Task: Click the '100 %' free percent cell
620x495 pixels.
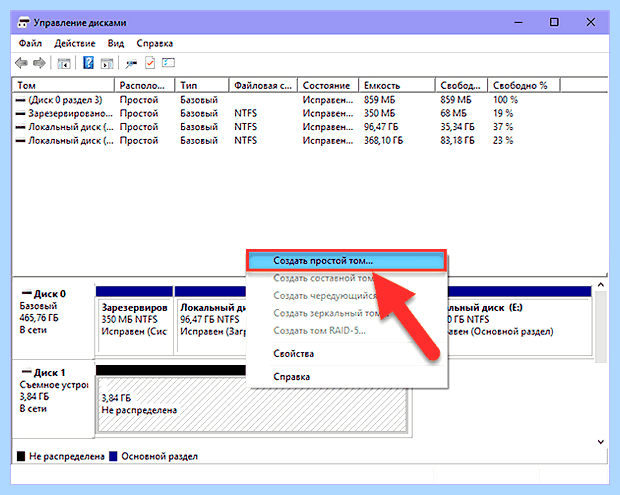Action: click(505, 100)
